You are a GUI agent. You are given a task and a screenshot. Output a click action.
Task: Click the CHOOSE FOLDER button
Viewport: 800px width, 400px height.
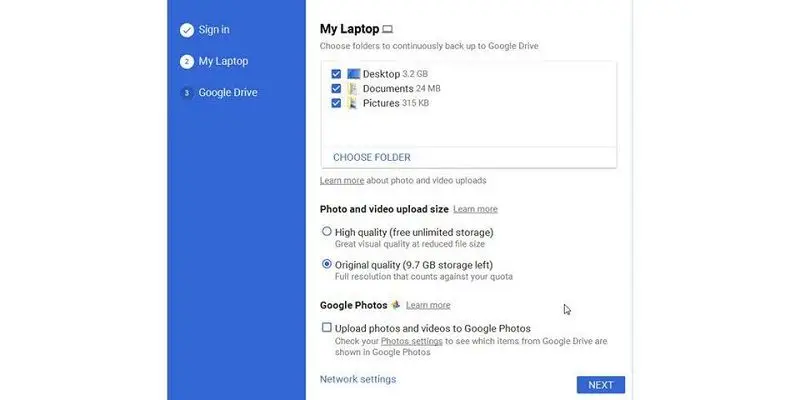(x=372, y=158)
